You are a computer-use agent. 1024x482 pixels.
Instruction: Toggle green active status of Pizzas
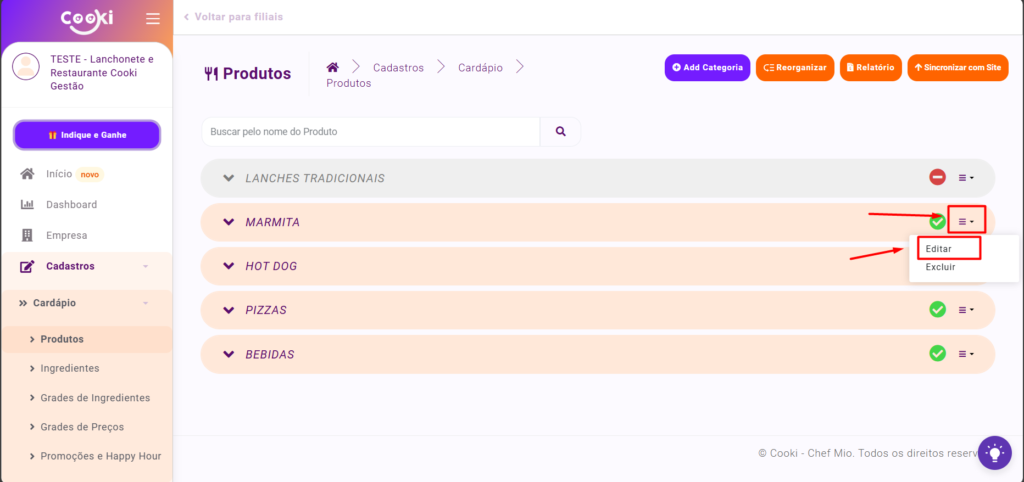[x=937, y=310]
